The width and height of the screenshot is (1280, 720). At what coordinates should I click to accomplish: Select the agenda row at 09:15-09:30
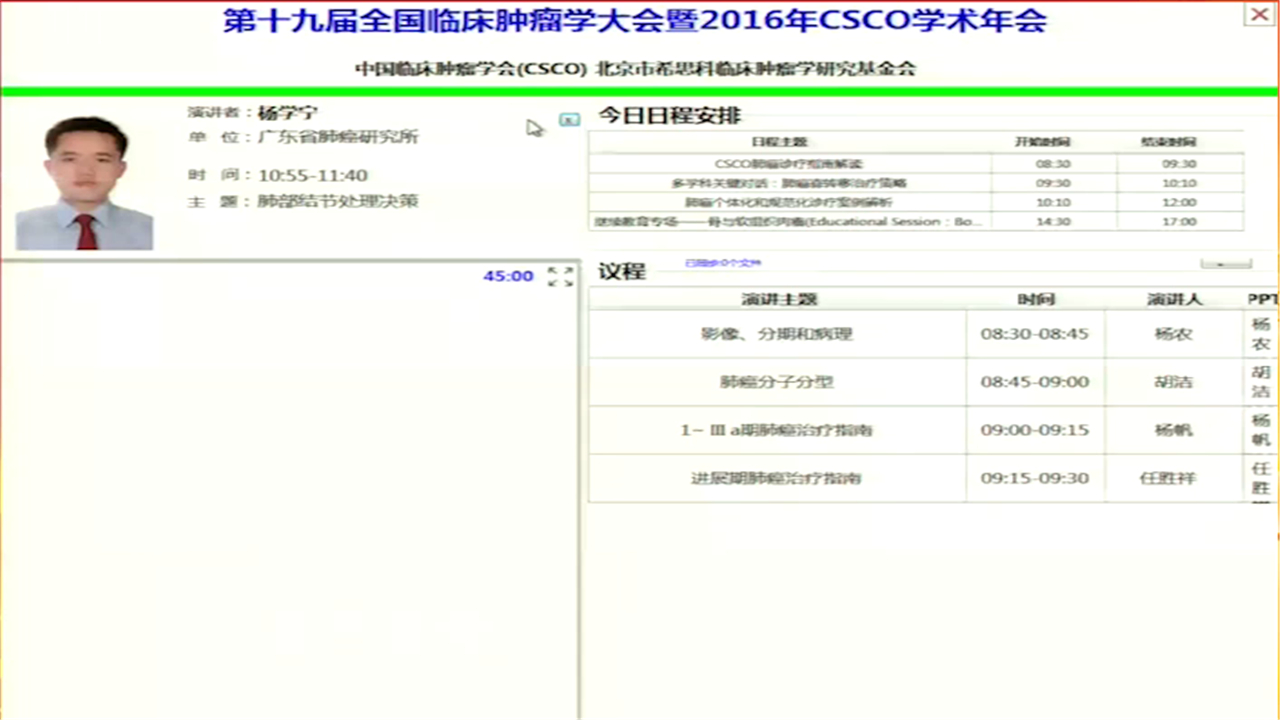[x=777, y=478]
